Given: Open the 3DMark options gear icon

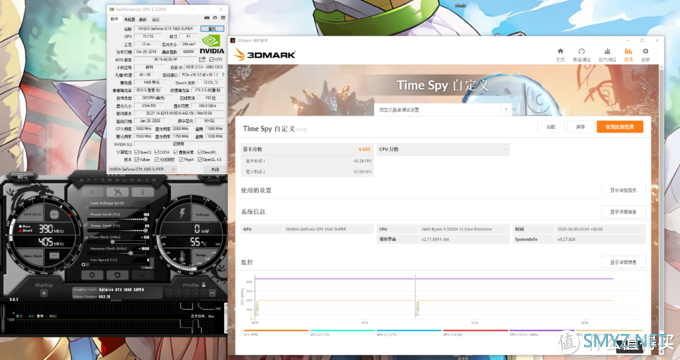Looking at the screenshot, I should click(645, 51).
